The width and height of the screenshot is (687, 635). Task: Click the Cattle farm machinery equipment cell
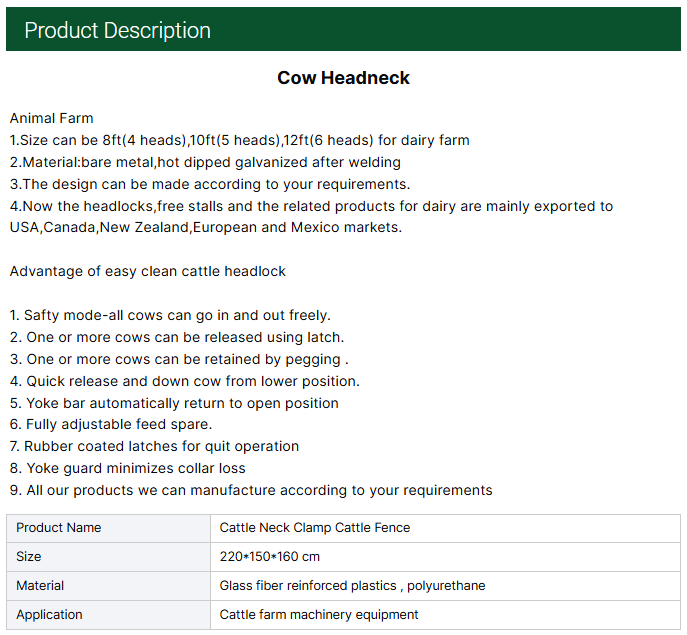319,614
